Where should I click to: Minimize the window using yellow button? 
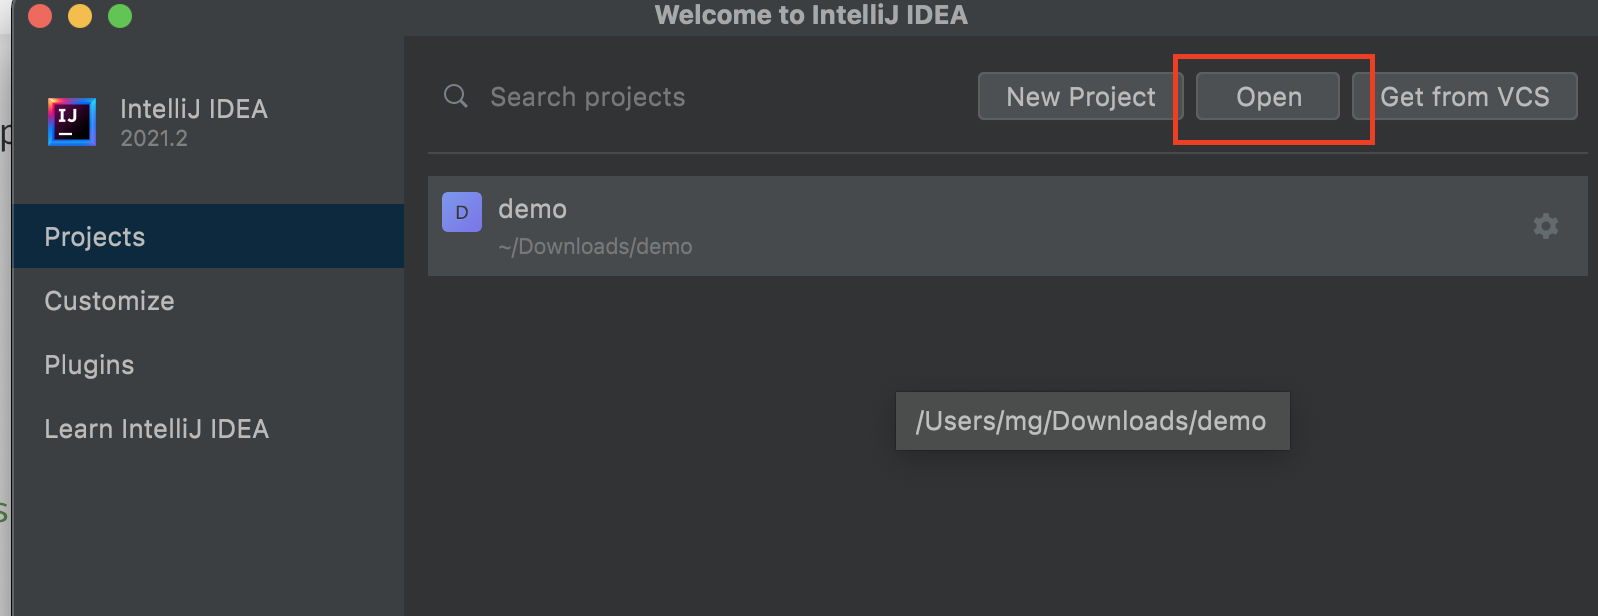click(x=80, y=16)
